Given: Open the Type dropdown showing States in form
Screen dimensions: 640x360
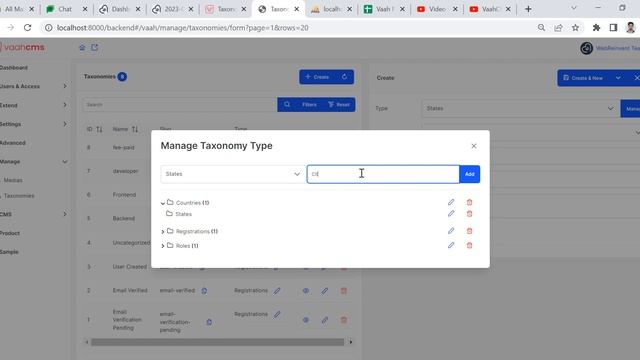Looking at the screenshot, I should [520, 109].
